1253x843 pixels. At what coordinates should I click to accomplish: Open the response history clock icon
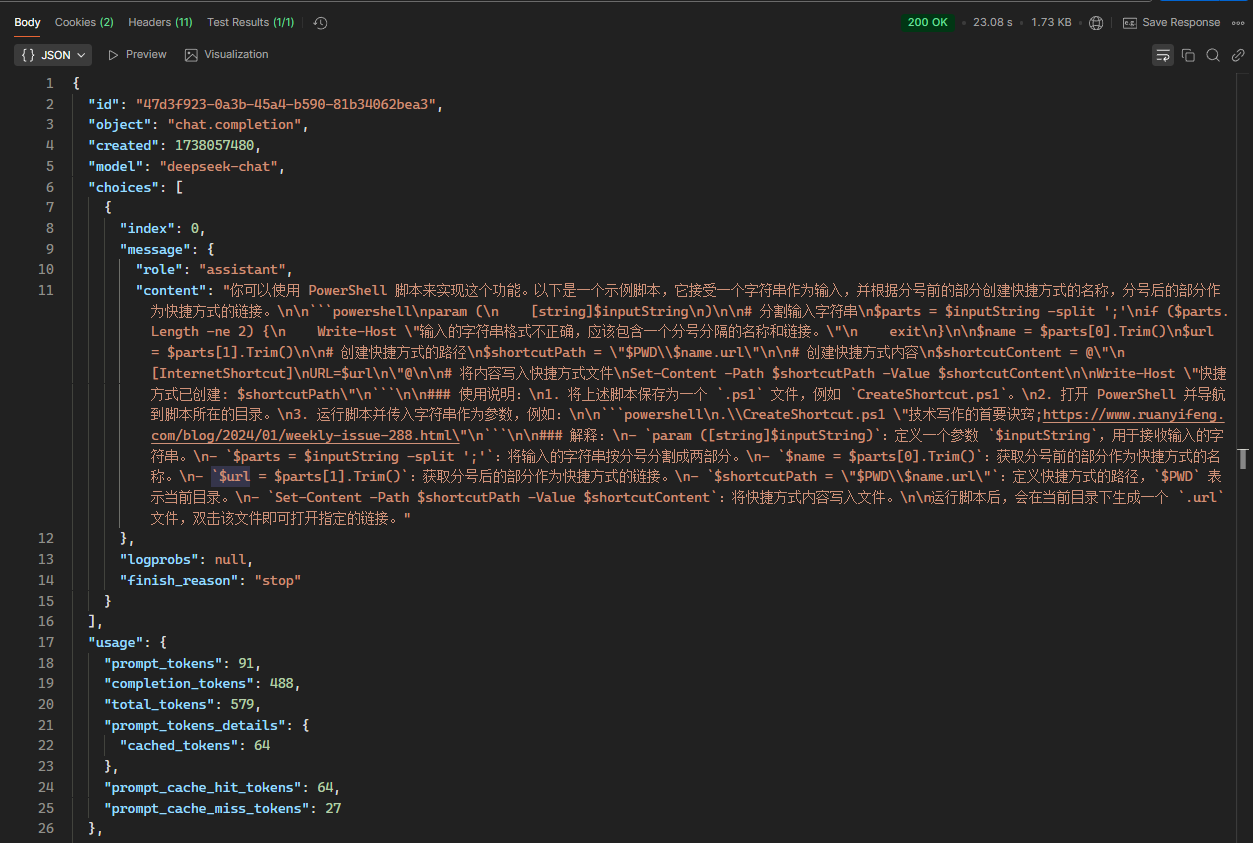click(320, 22)
